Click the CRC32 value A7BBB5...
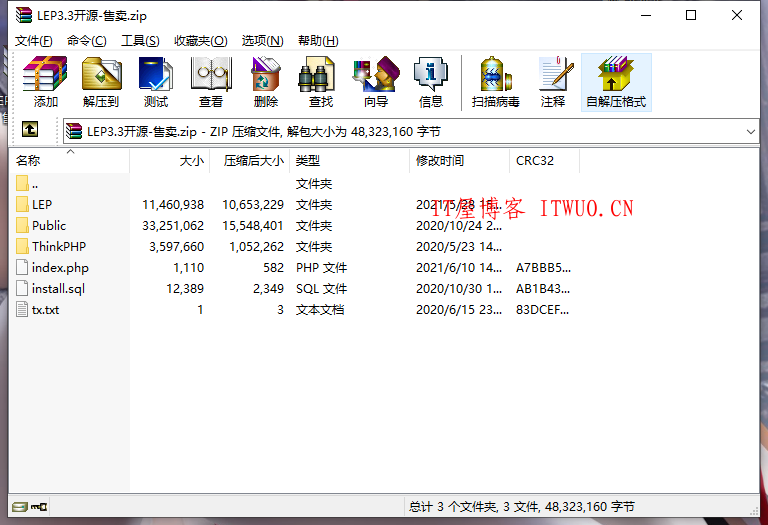768x525 pixels. point(543,268)
